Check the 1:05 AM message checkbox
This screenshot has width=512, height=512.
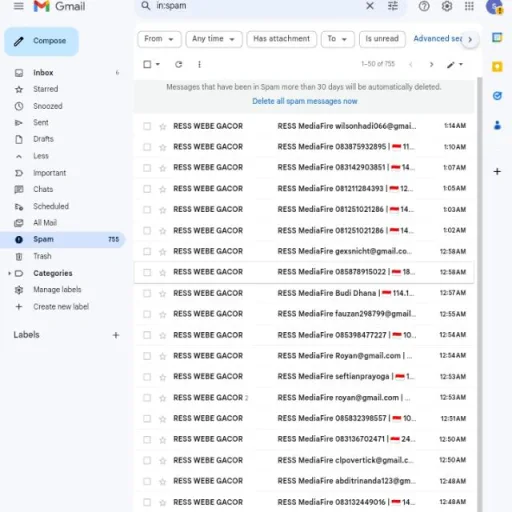click(147, 189)
